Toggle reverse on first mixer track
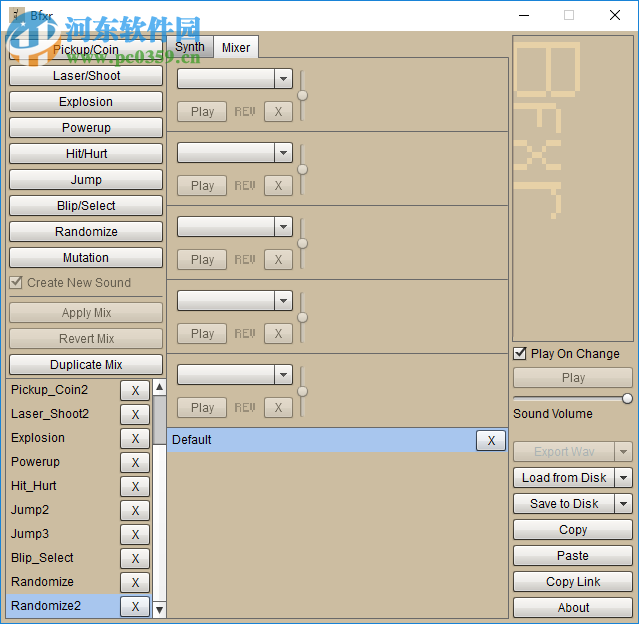The width and height of the screenshot is (639, 624). (x=245, y=112)
